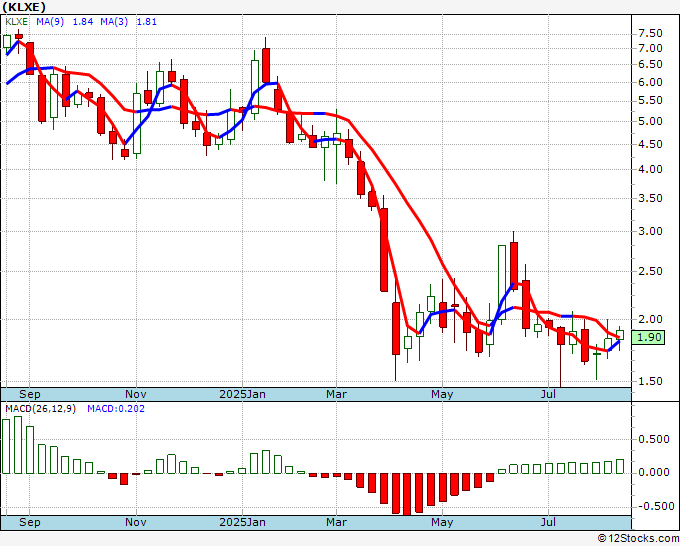Screen dimensions: 680x546
Task: Select Mar on the bottom MACD date axis
Action: click(x=337, y=522)
